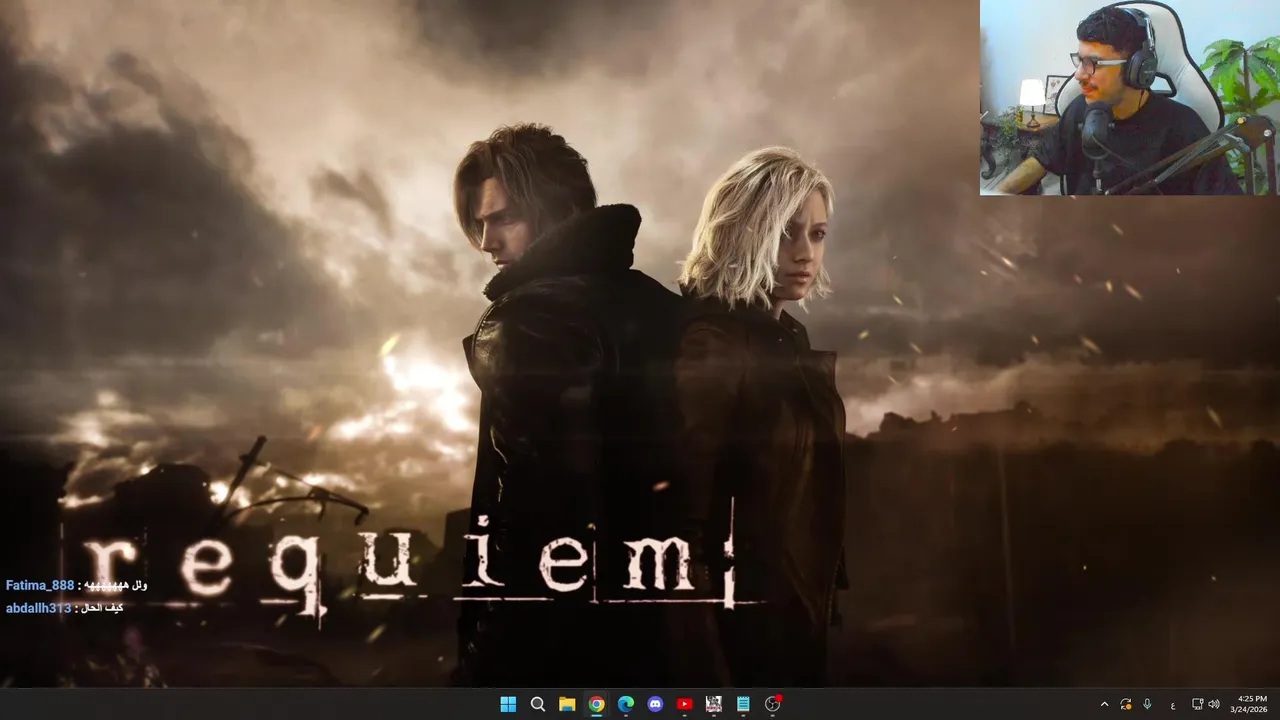Open Discord from the taskbar
Screen dimensions: 1280x720
655,704
